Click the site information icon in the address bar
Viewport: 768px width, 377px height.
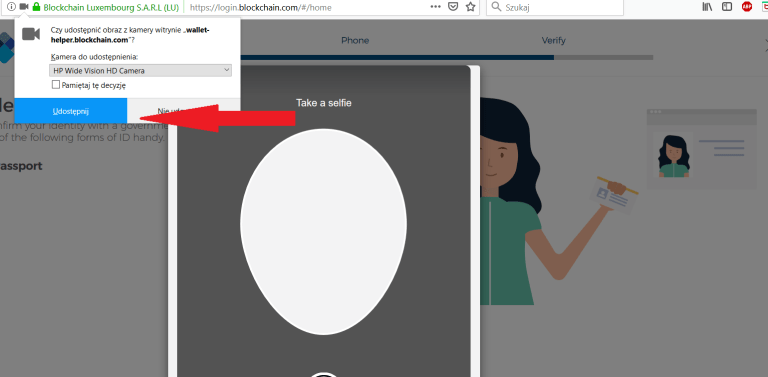coord(11,7)
